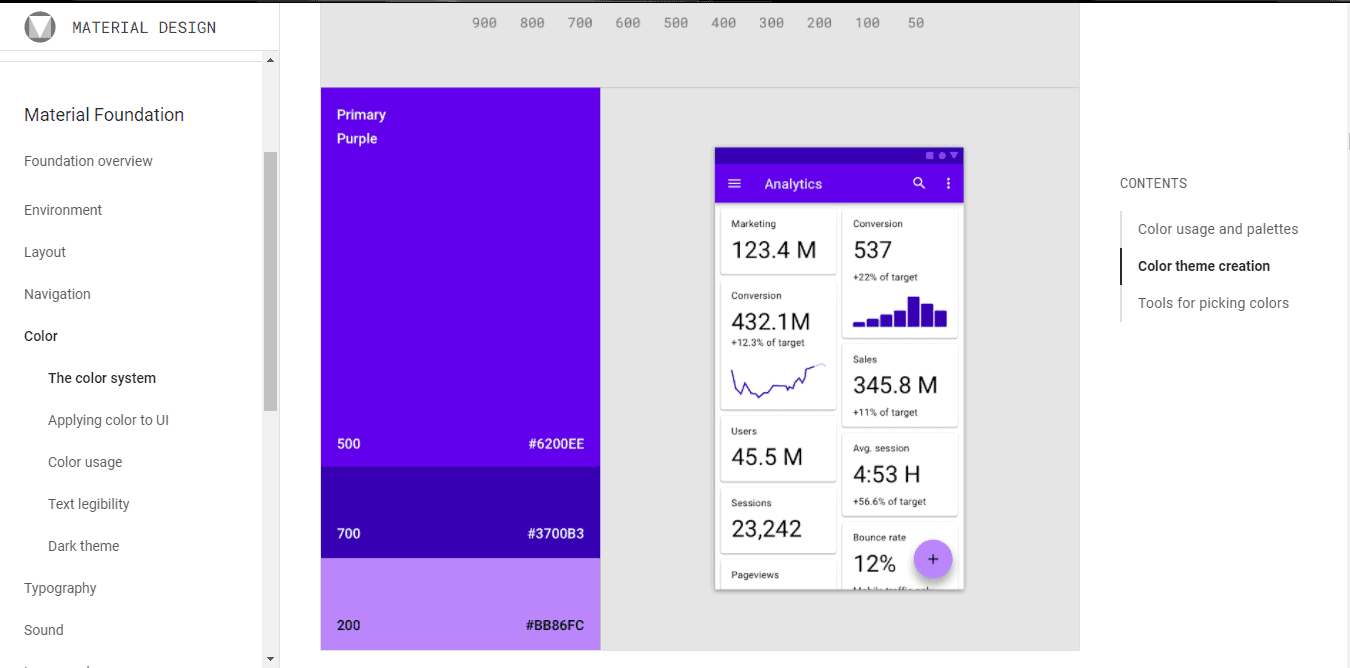Select The color system in the sidebar
This screenshot has height=668, width=1350.
102,377
